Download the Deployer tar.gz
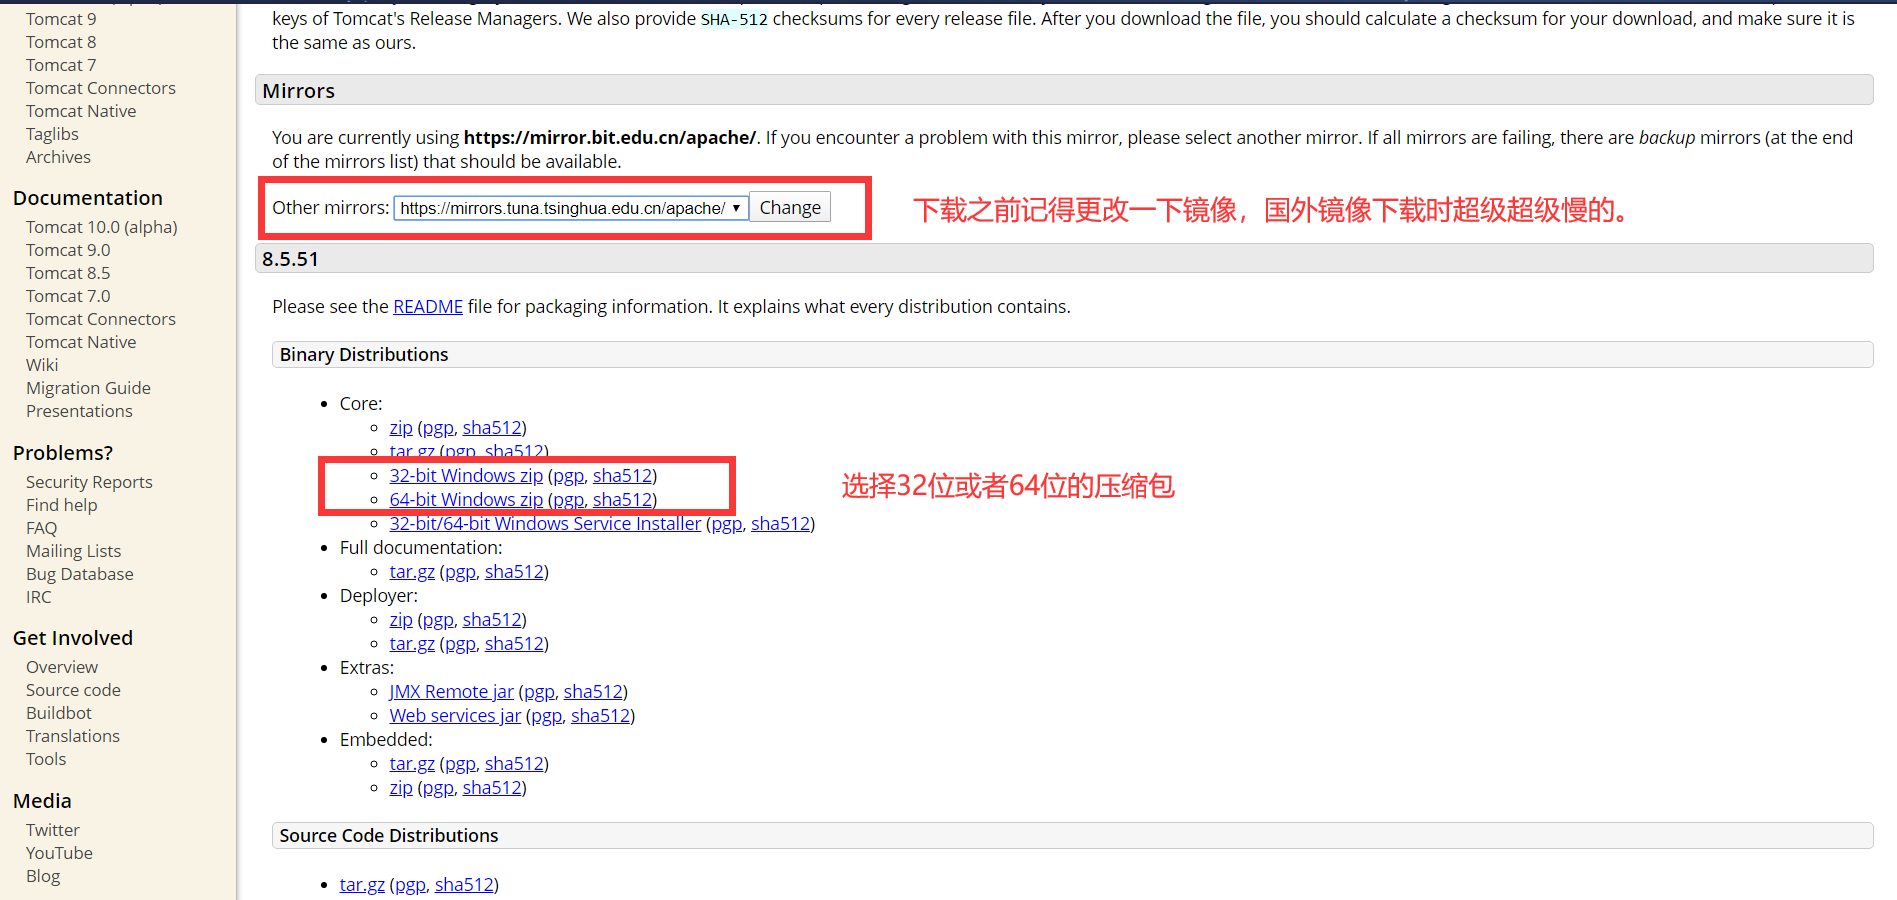The width and height of the screenshot is (1897, 900). coord(412,644)
